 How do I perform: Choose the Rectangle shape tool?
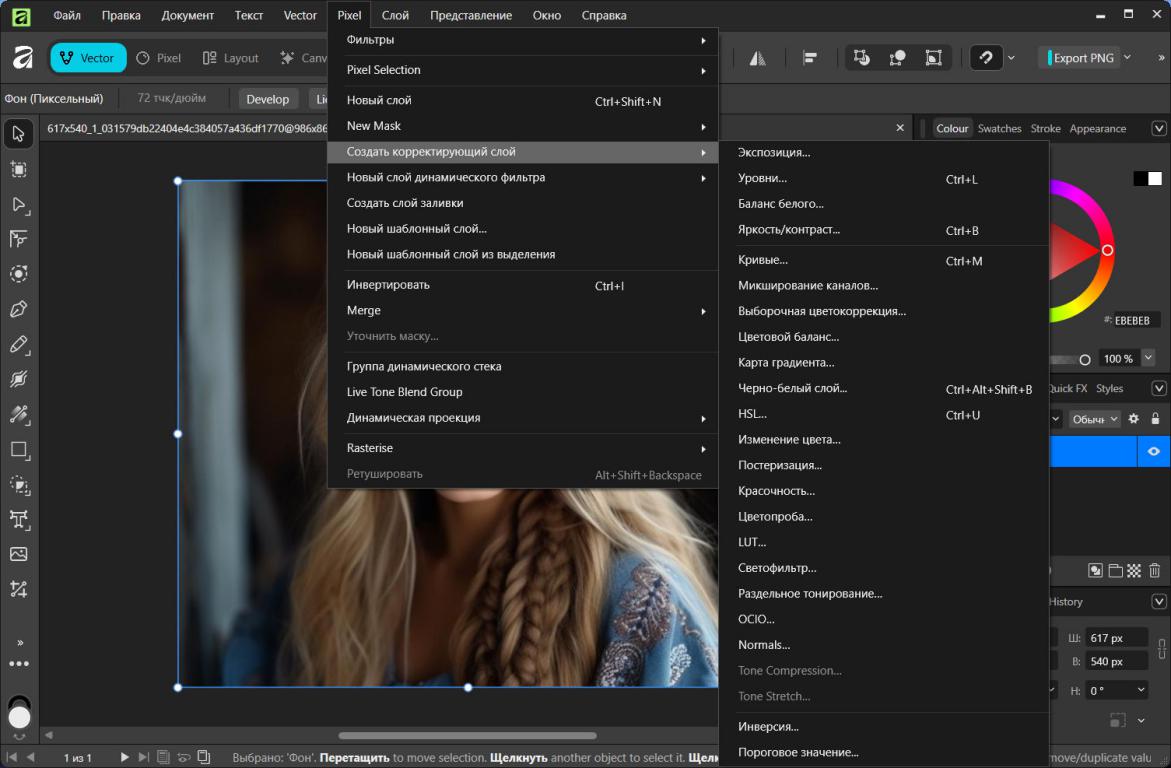(x=18, y=450)
